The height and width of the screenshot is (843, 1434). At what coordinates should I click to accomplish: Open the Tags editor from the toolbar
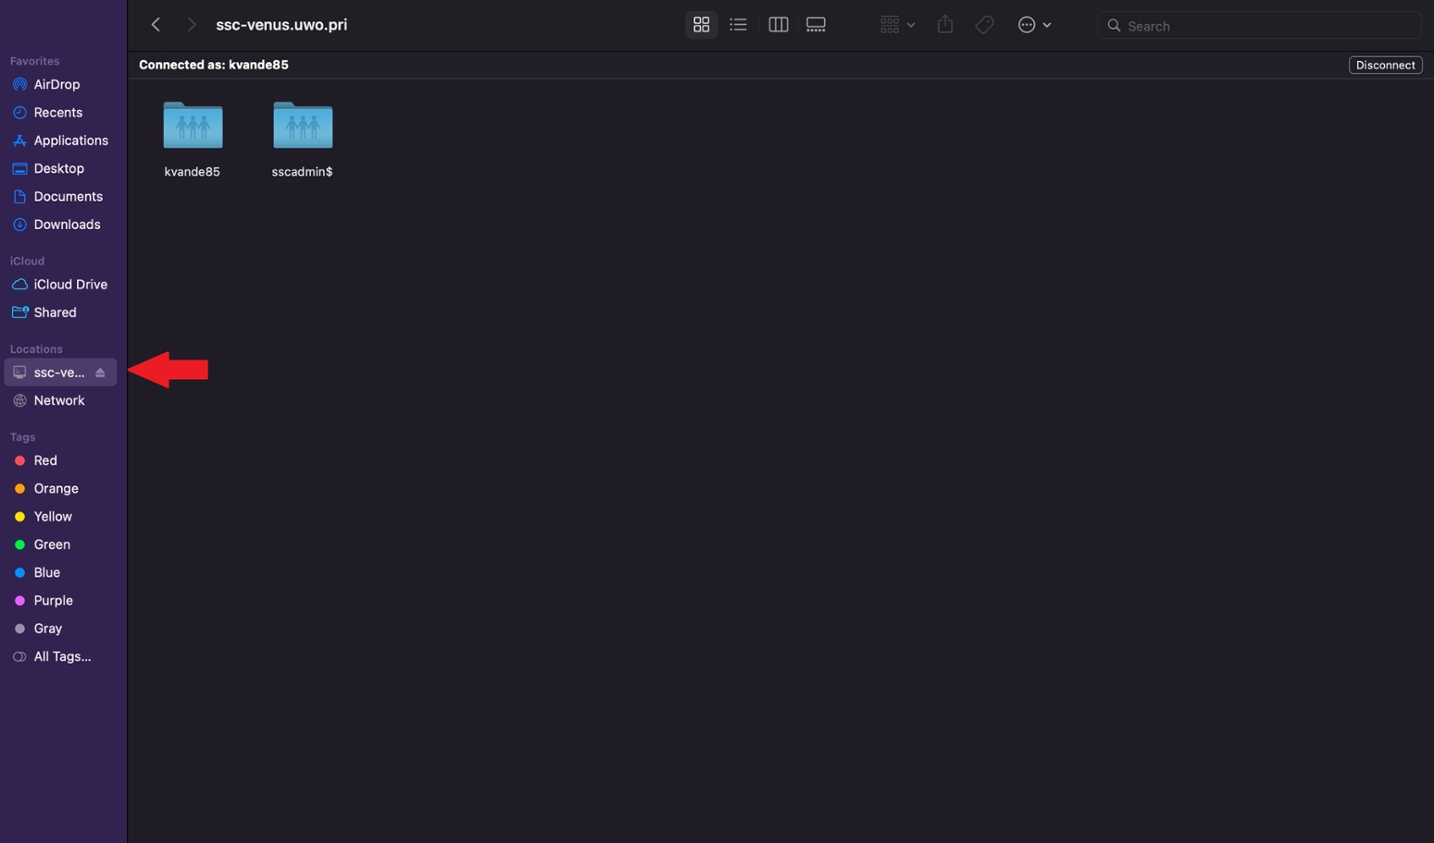coord(984,24)
